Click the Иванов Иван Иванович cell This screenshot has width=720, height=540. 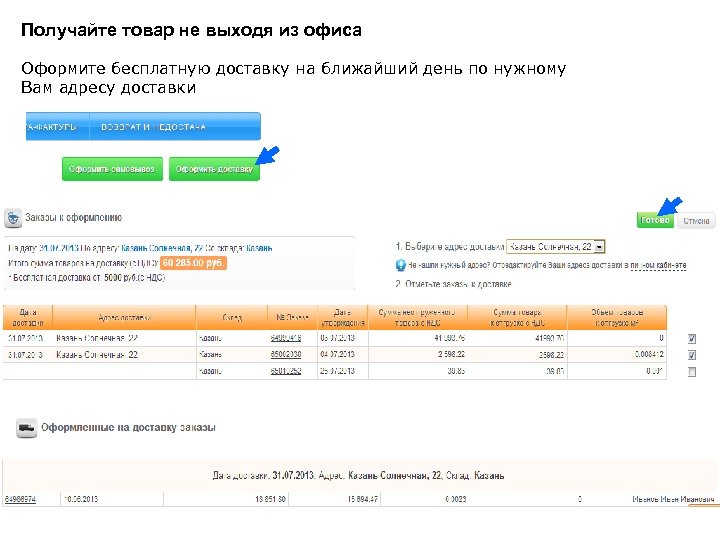point(673,499)
